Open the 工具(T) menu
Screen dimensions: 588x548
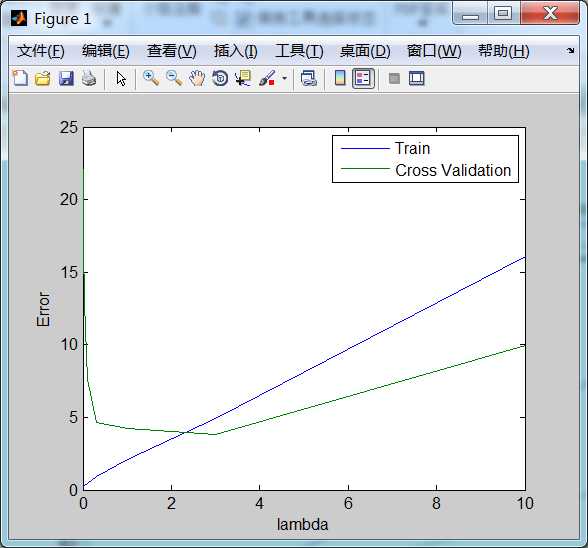pos(299,51)
